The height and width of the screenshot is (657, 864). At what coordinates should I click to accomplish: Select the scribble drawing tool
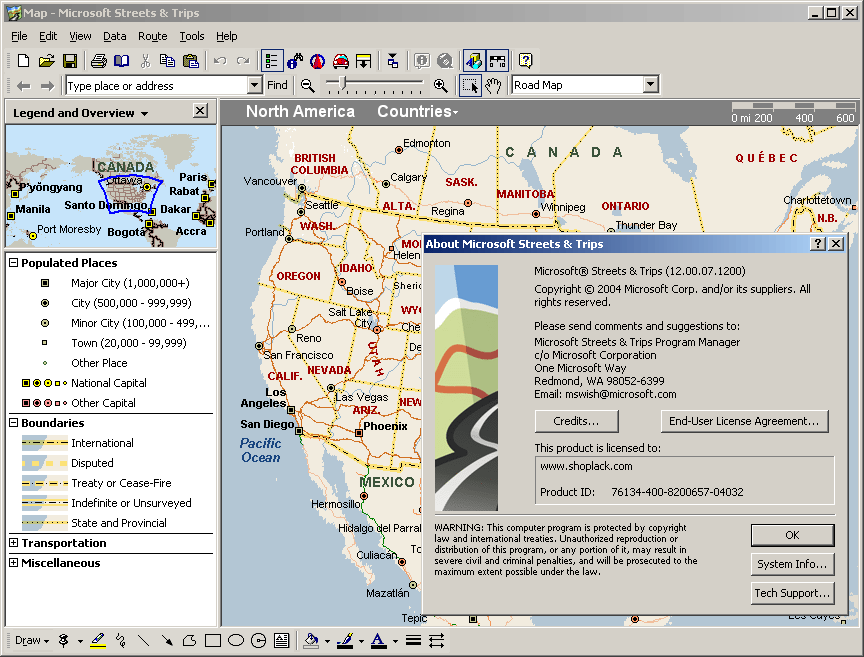[x=121, y=640]
